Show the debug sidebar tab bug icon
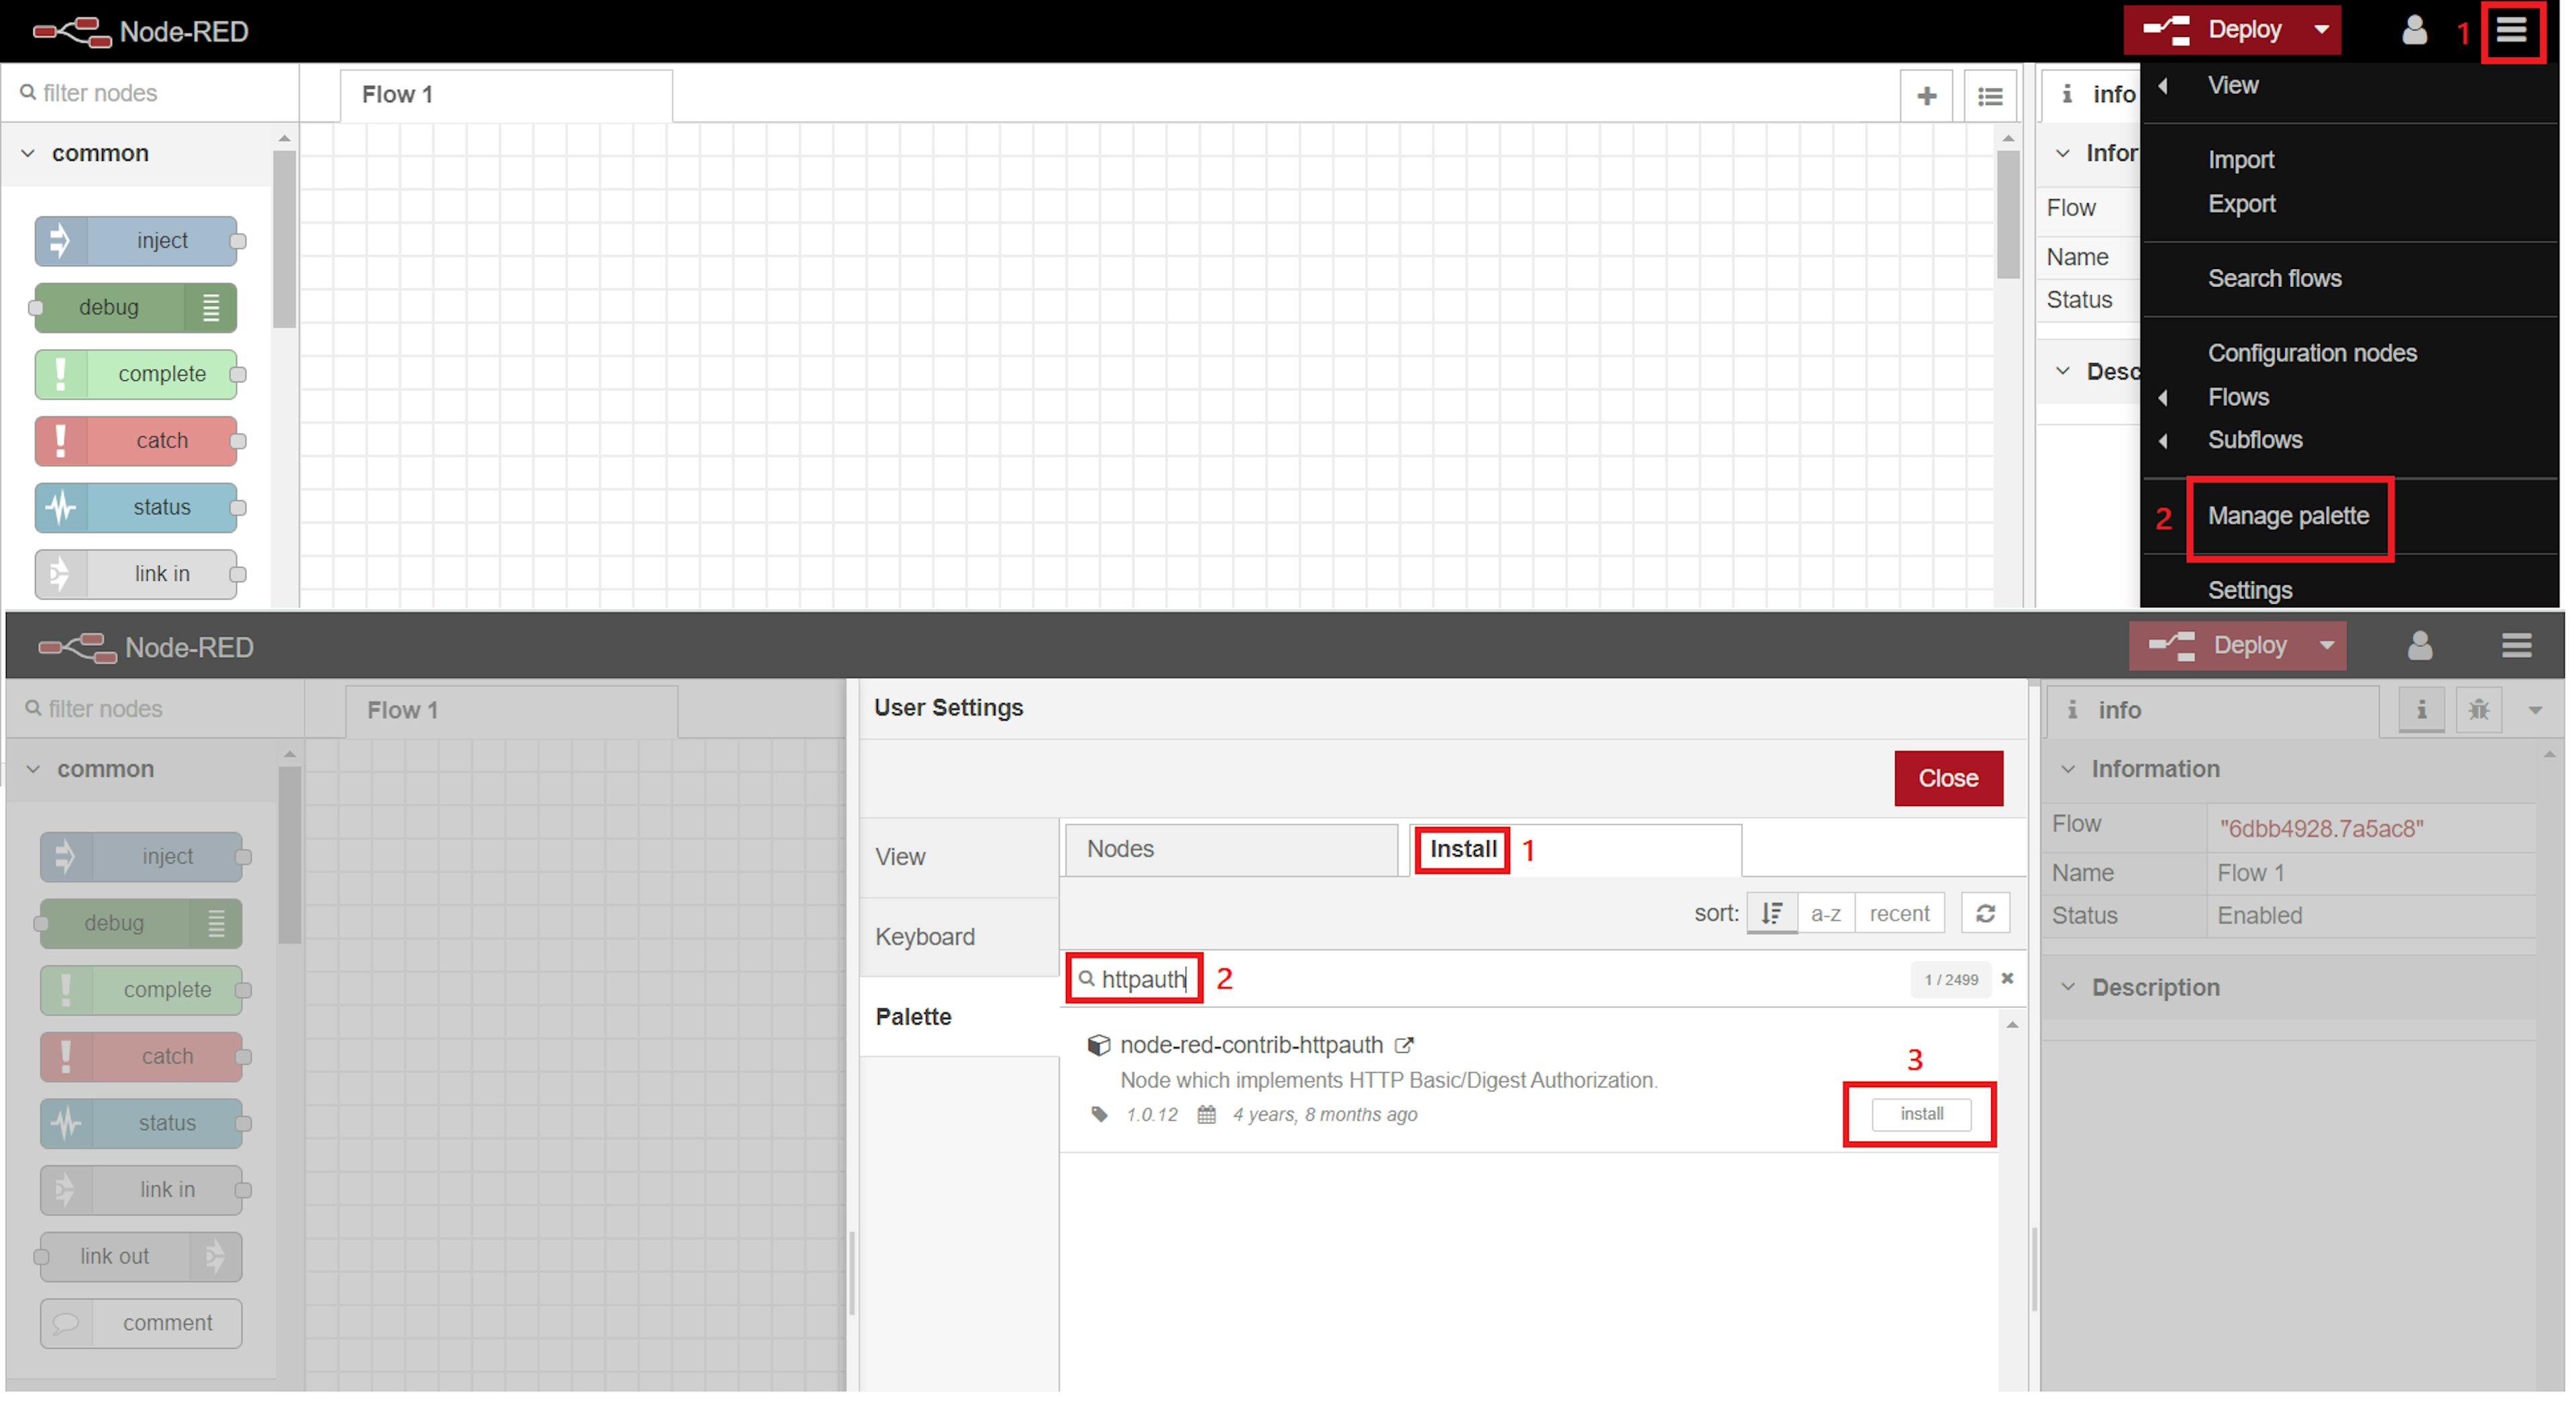This screenshot has height=1405, width=2576. (2479, 710)
